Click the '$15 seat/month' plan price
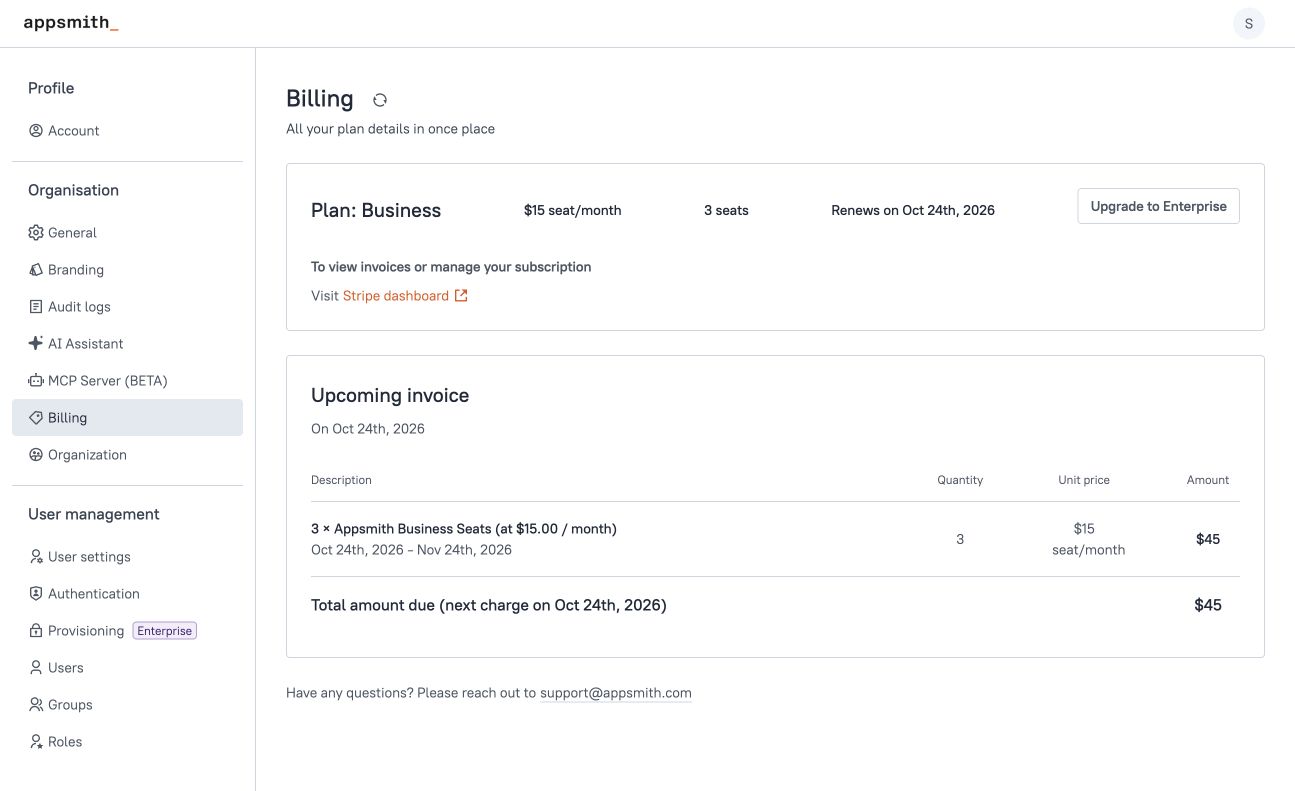 [x=573, y=210]
